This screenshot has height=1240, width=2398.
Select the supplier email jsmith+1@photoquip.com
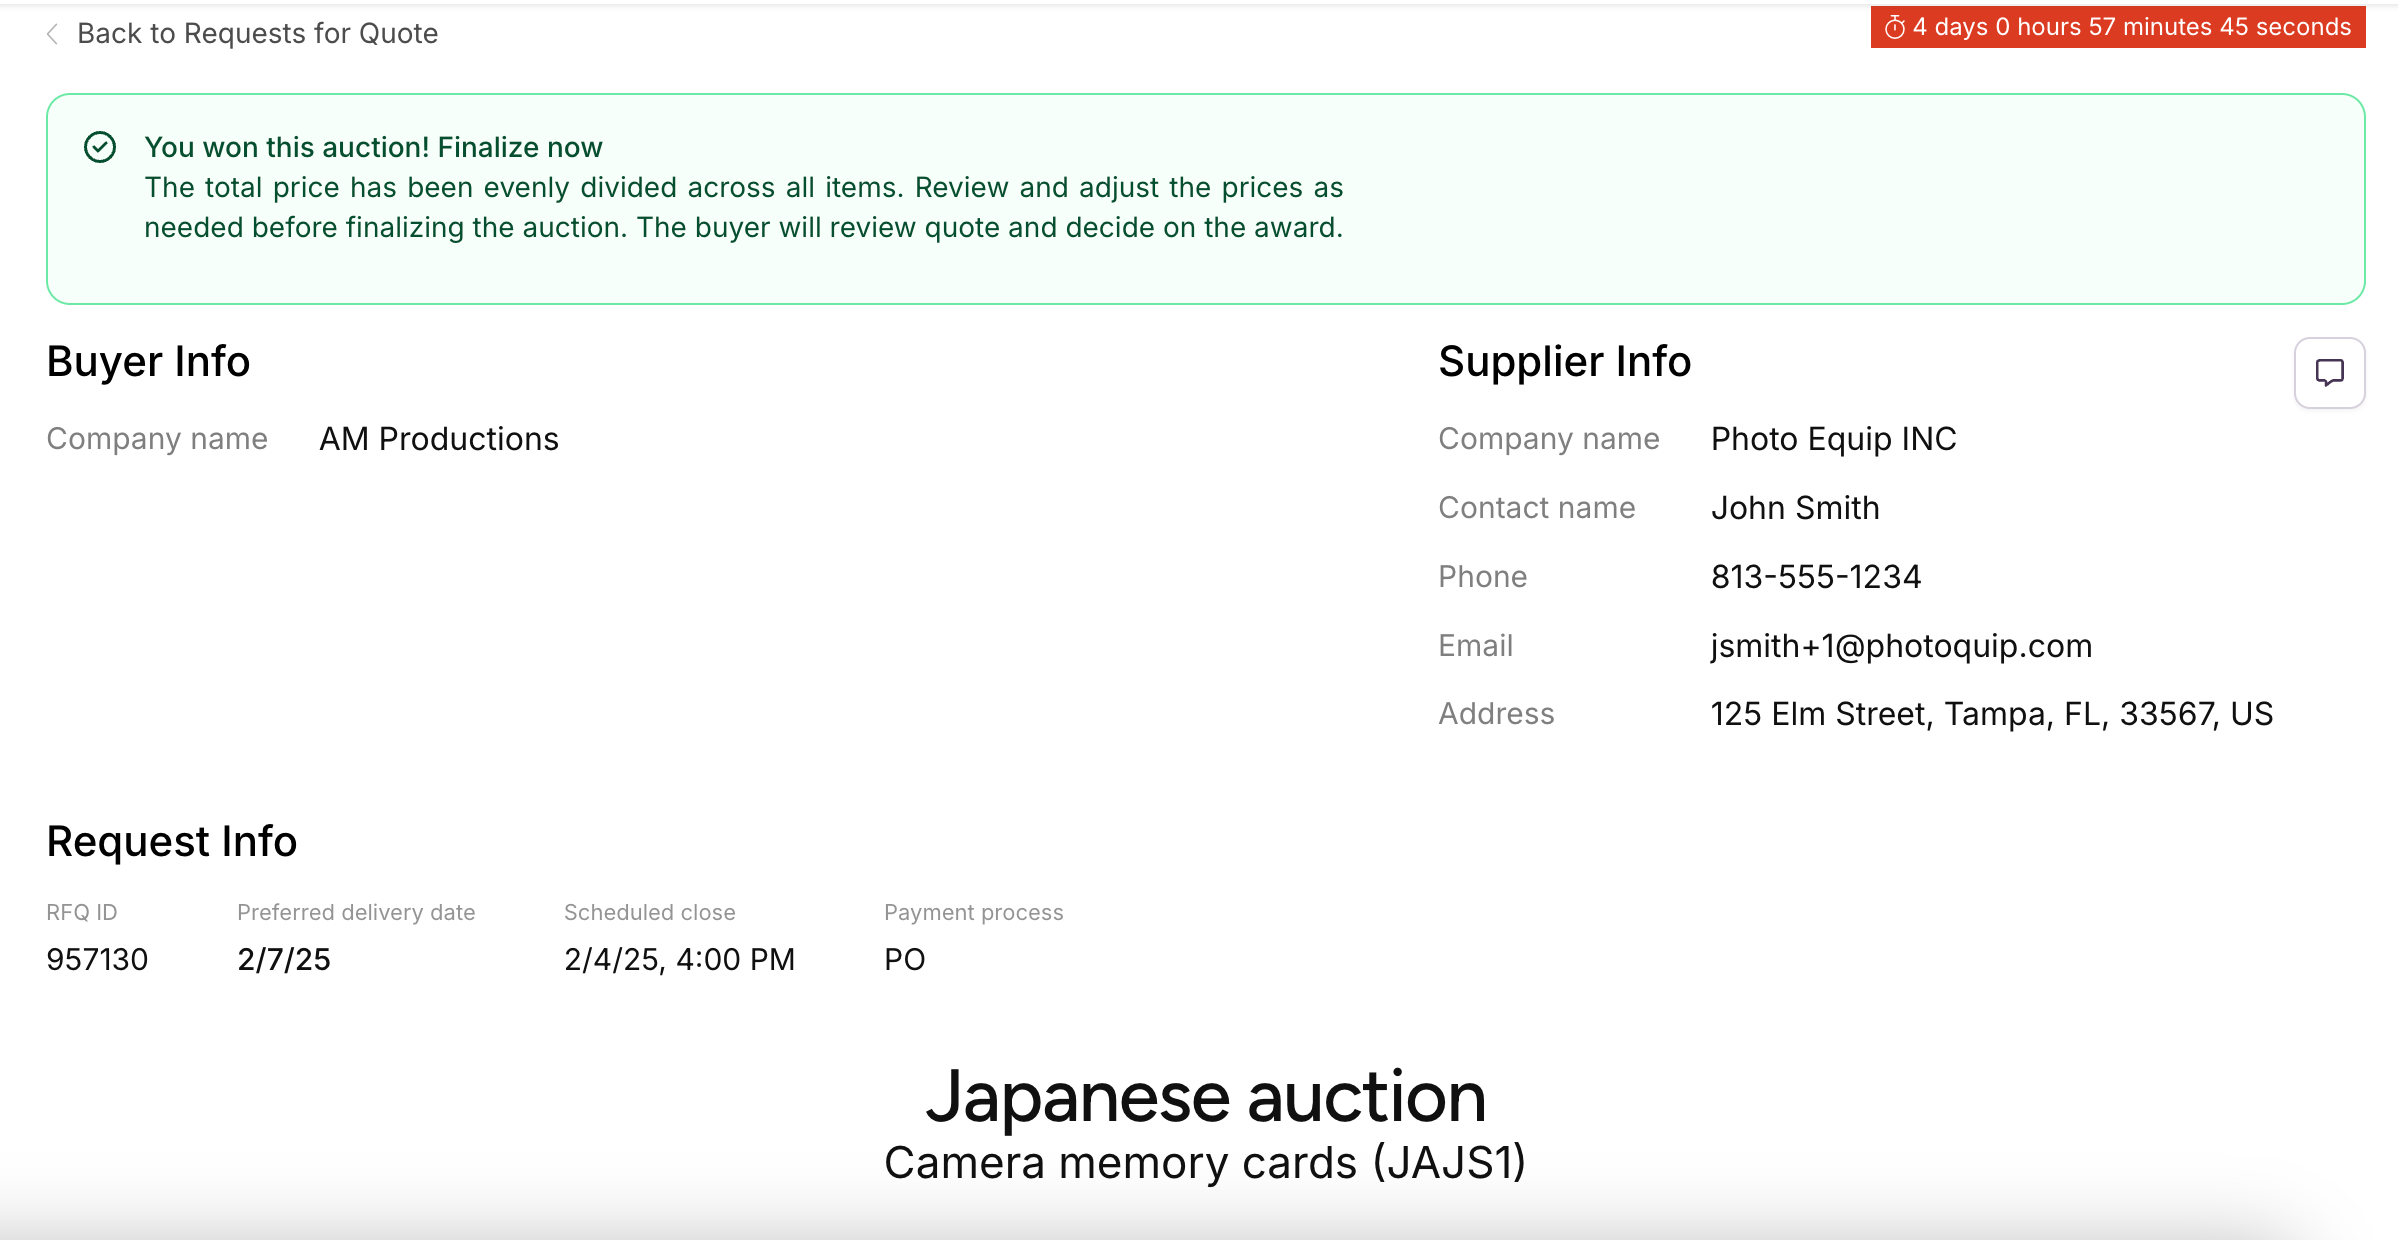click(1901, 646)
